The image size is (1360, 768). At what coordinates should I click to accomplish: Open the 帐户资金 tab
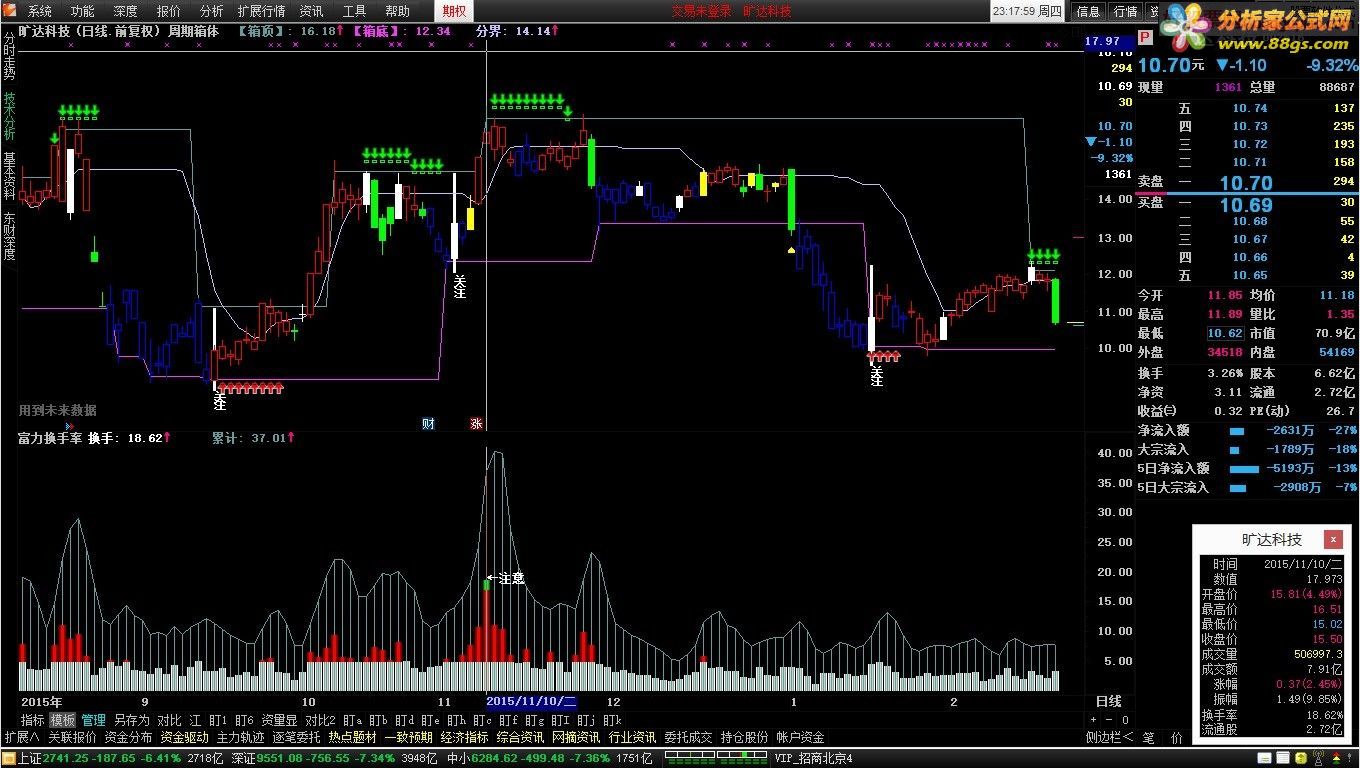pyautogui.click(x=800, y=738)
